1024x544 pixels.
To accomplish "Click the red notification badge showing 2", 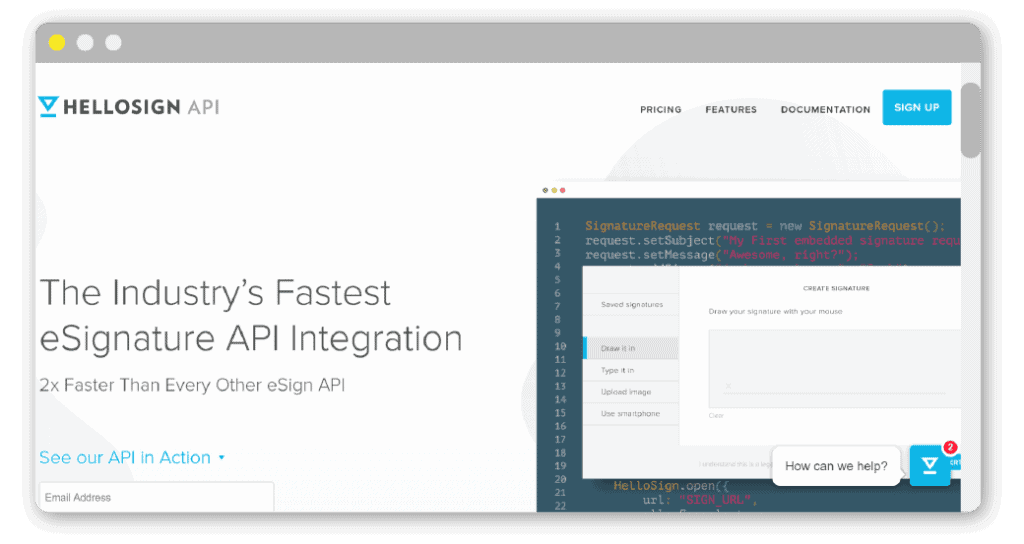I will 950,447.
